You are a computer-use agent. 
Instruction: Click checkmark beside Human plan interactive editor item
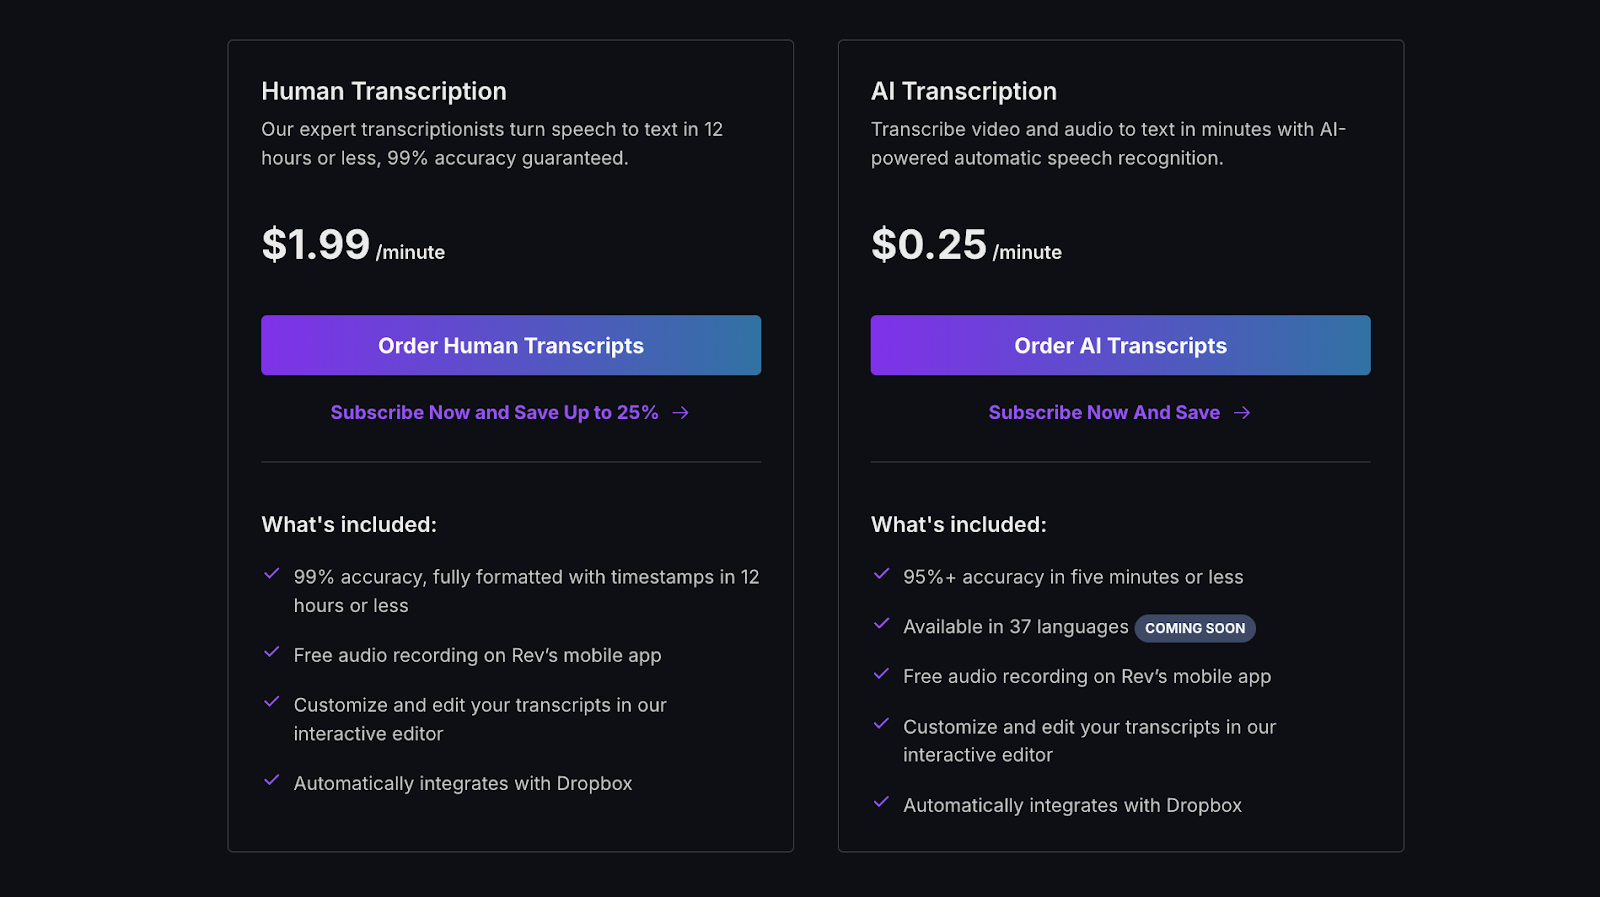(x=271, y=702)
